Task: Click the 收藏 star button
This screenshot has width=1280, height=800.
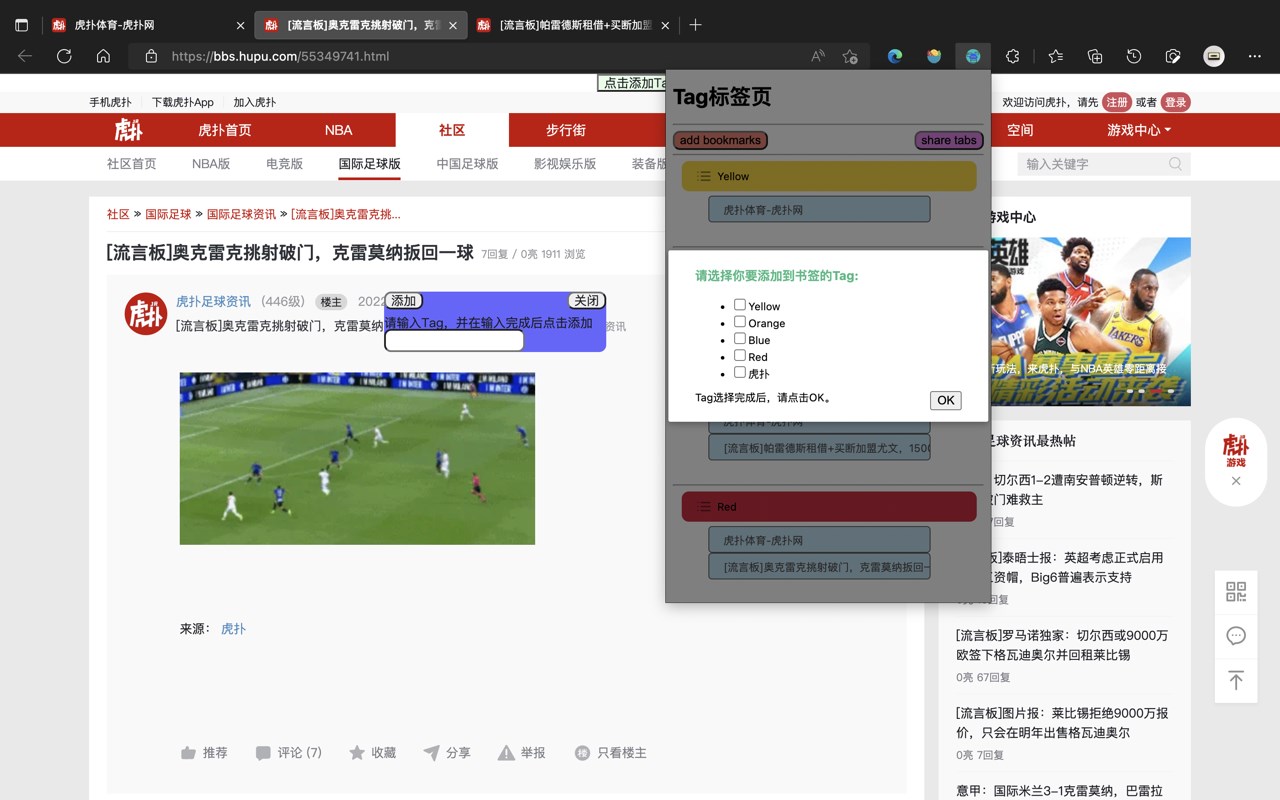Action: 372,753
